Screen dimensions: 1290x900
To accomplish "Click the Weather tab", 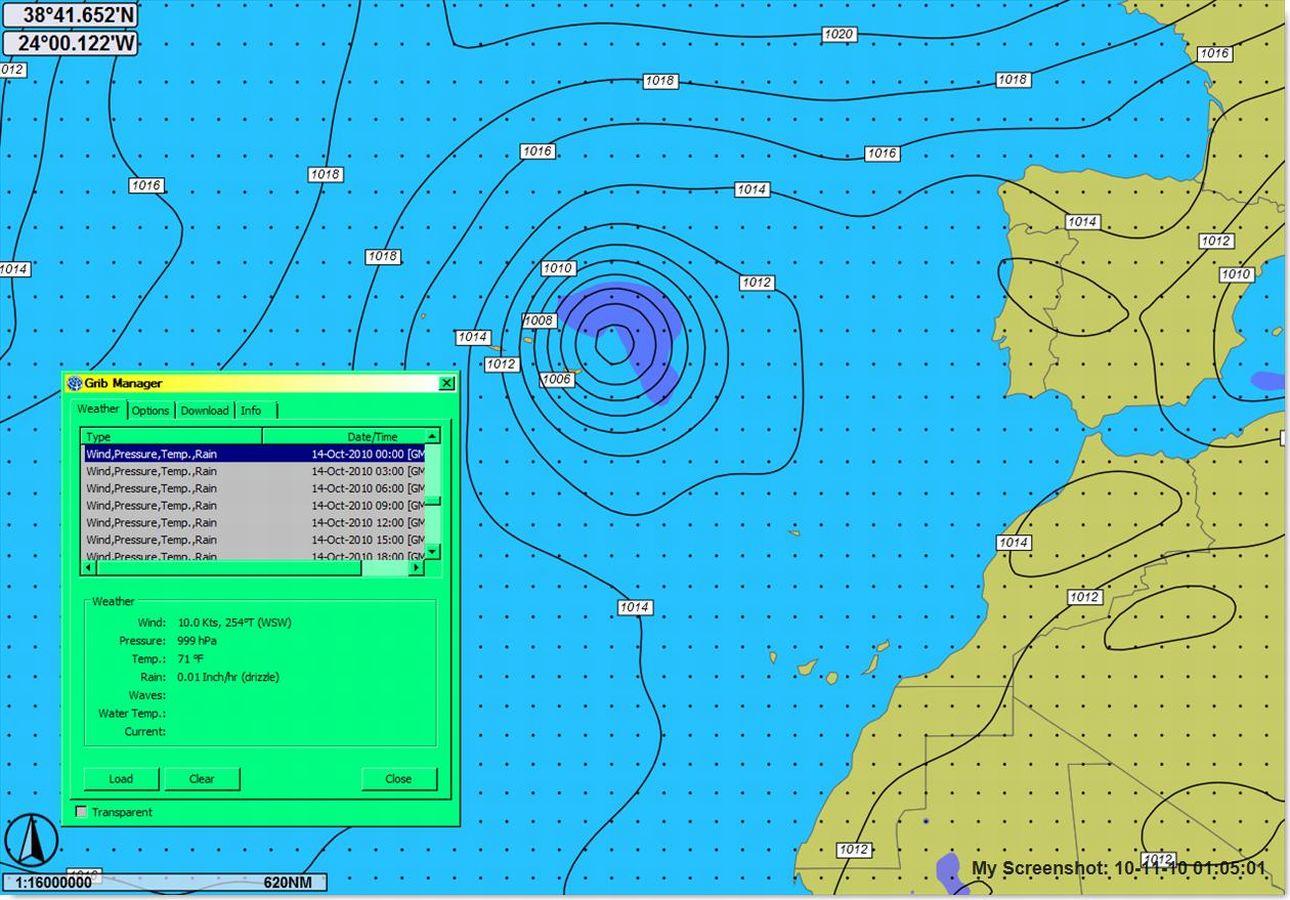I will point(98,409).
